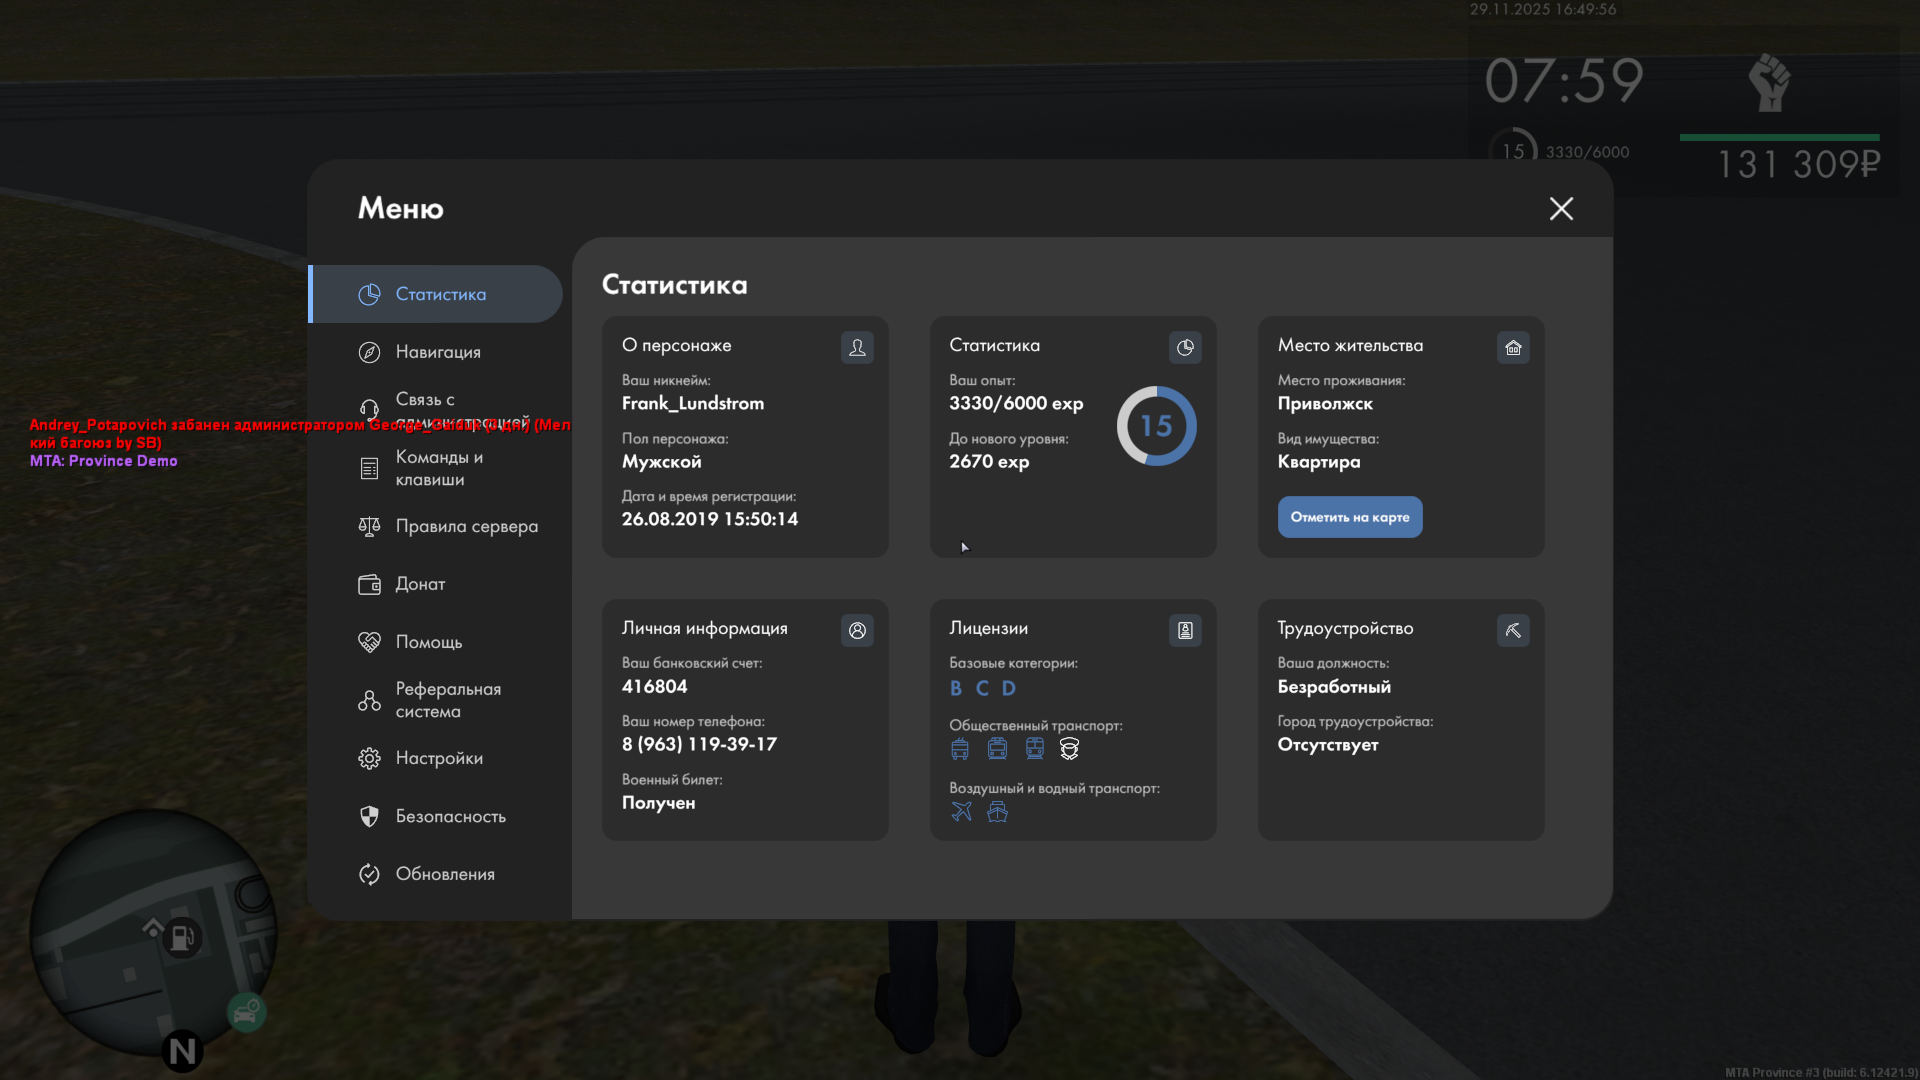
Task: Click the license badge icon in Лицензии card
Action: click(x=1185, y=630)
